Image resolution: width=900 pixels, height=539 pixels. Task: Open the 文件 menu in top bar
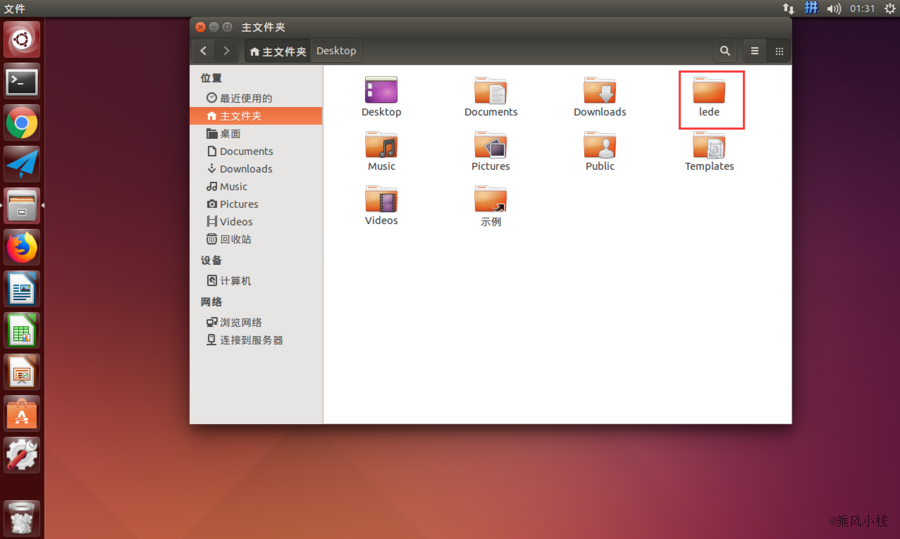14,8
